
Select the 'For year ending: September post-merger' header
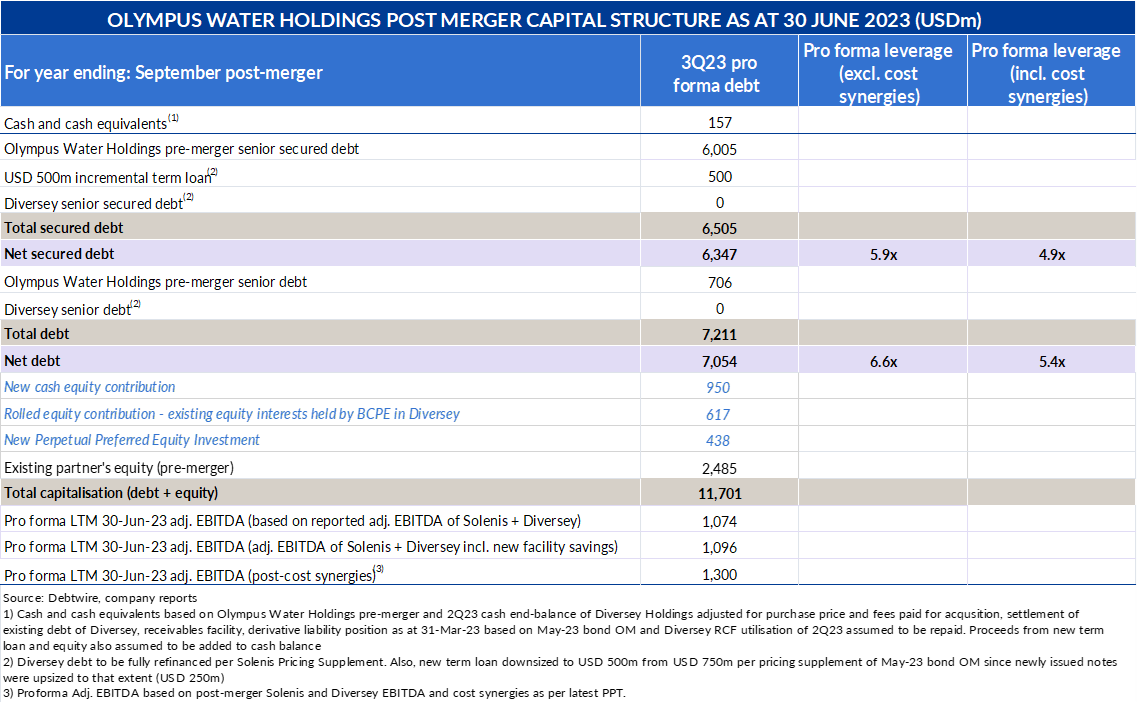[x=163, y=73]
